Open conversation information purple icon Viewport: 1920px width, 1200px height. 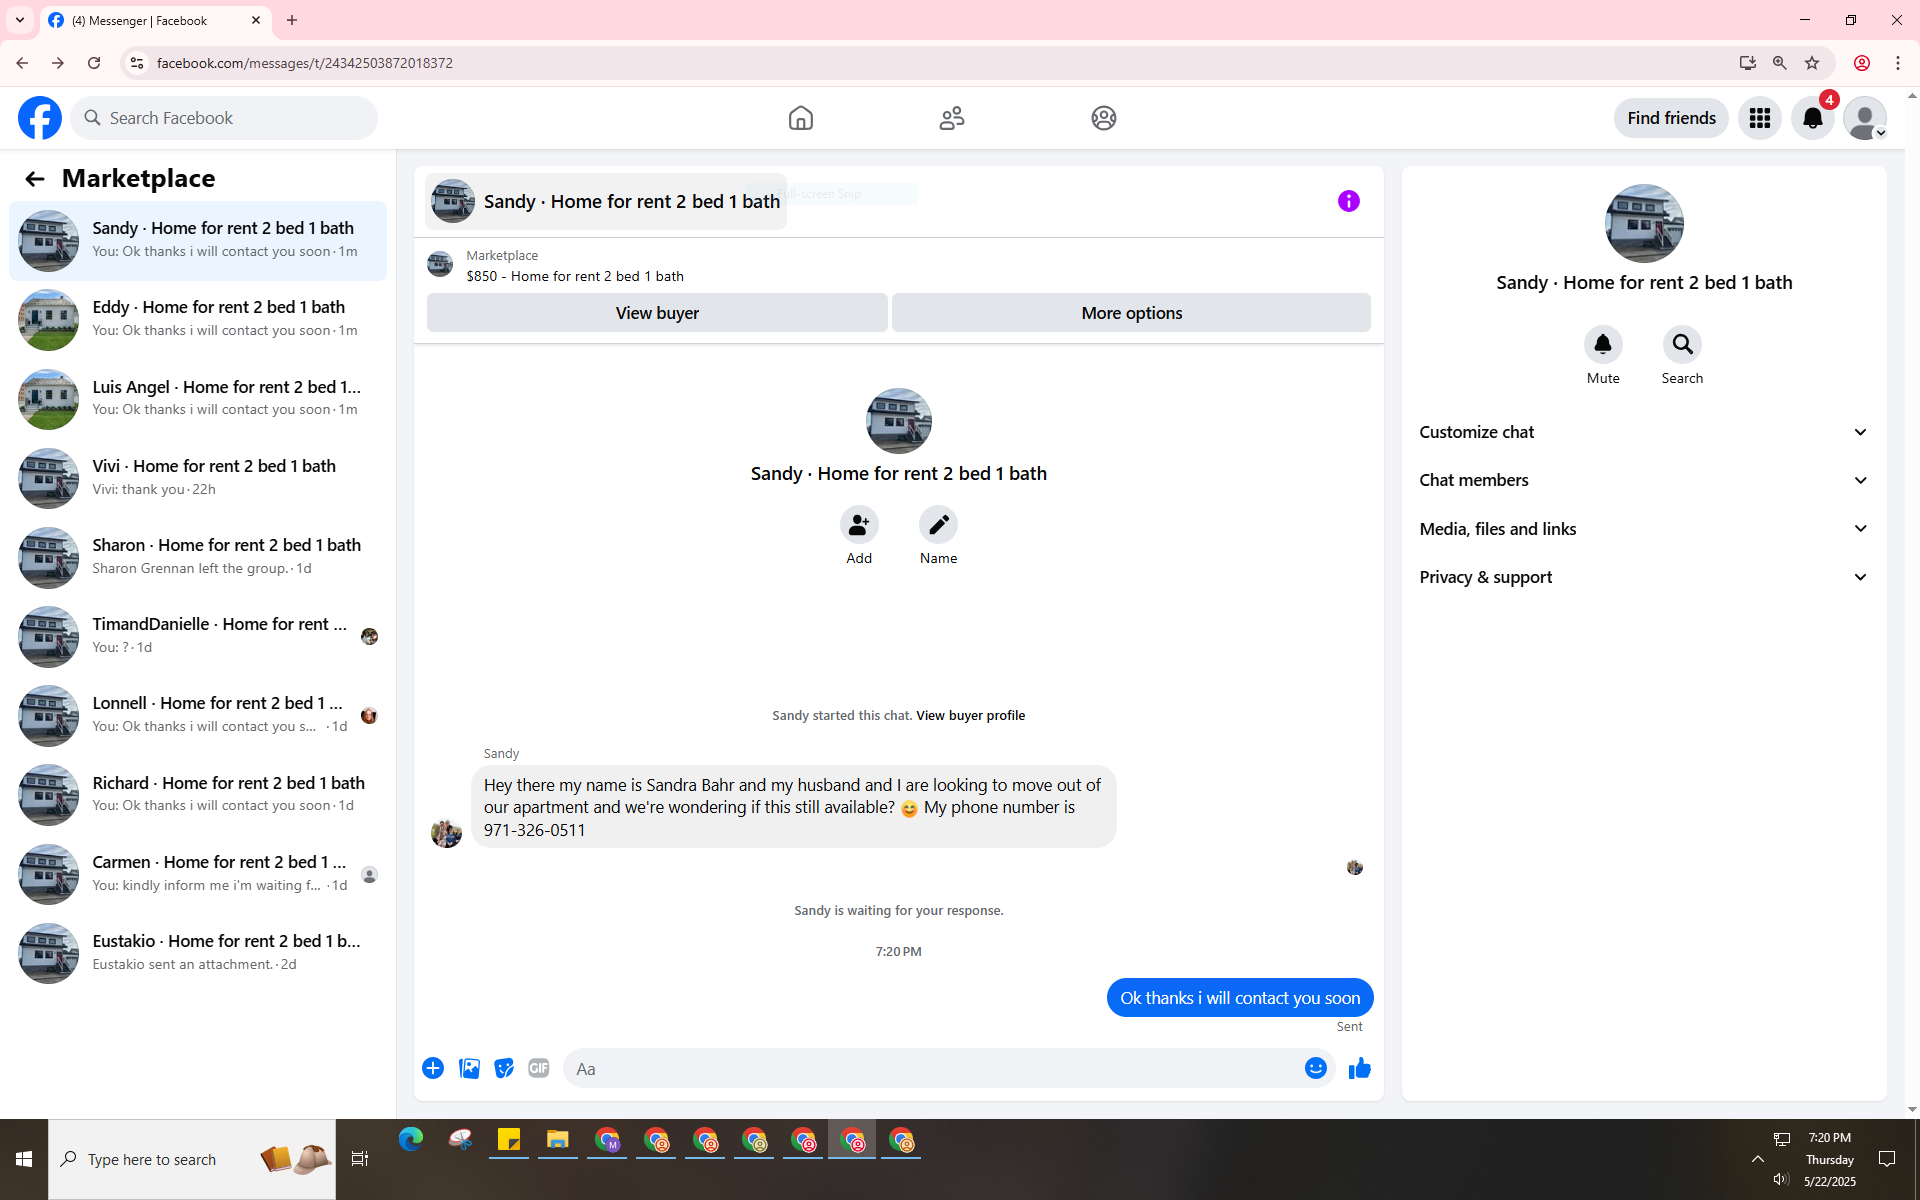[x=1349, y=201]
